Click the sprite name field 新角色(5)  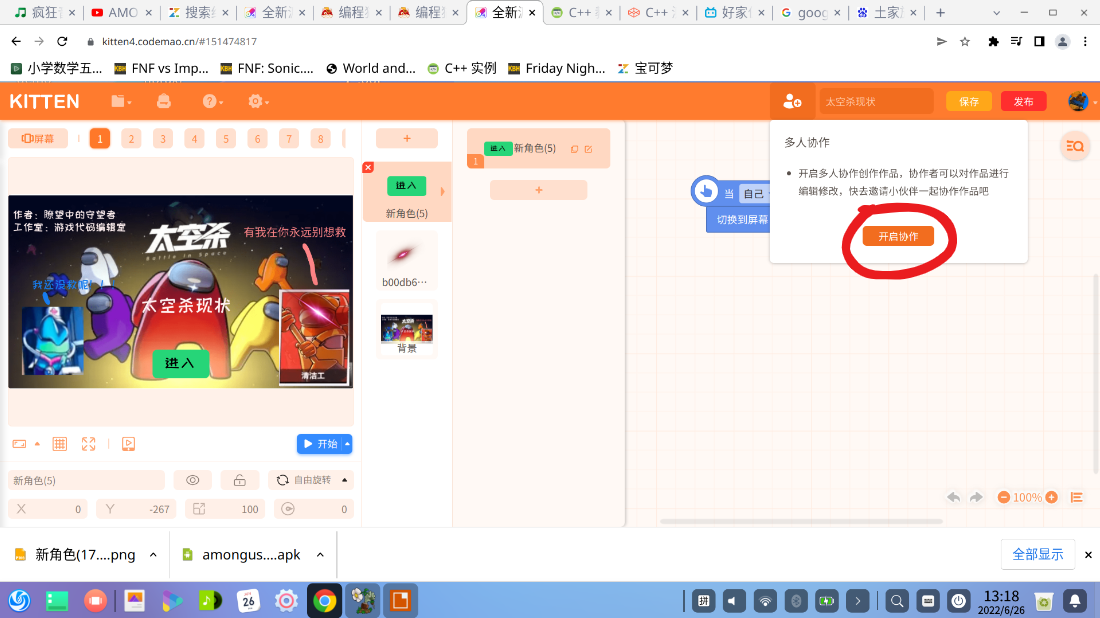(x=86, y=481)
